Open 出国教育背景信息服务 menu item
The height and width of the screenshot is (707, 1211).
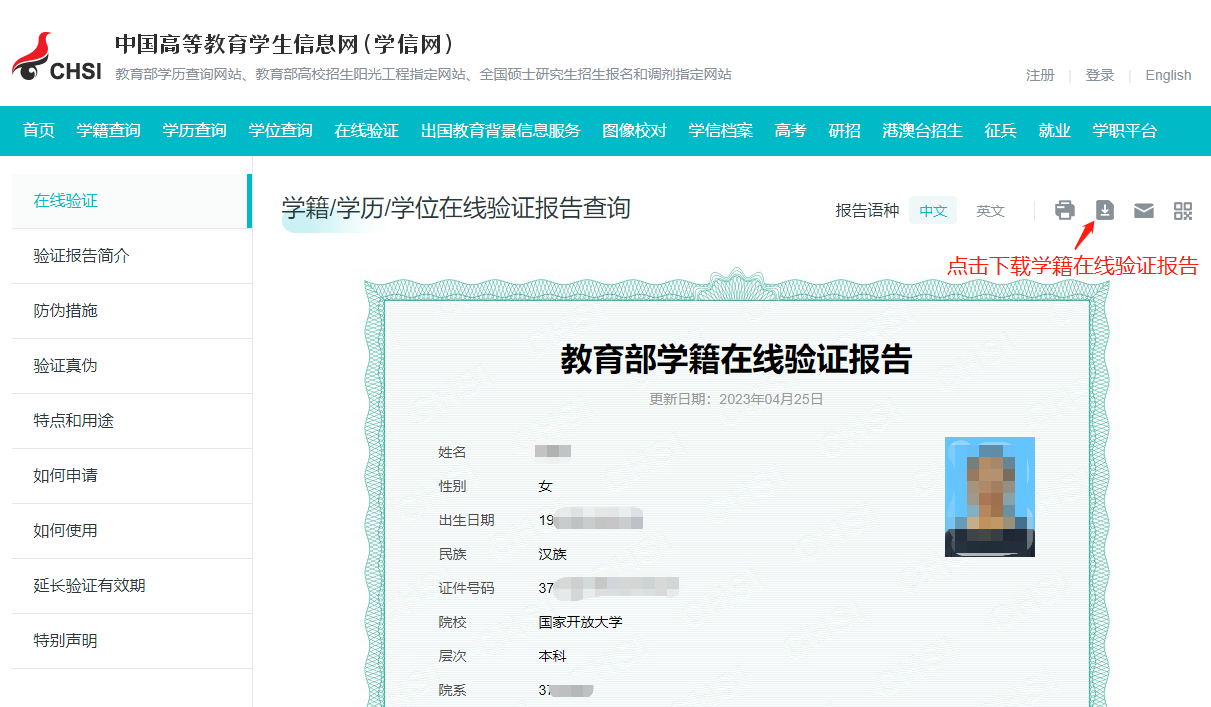click(501, 131)
